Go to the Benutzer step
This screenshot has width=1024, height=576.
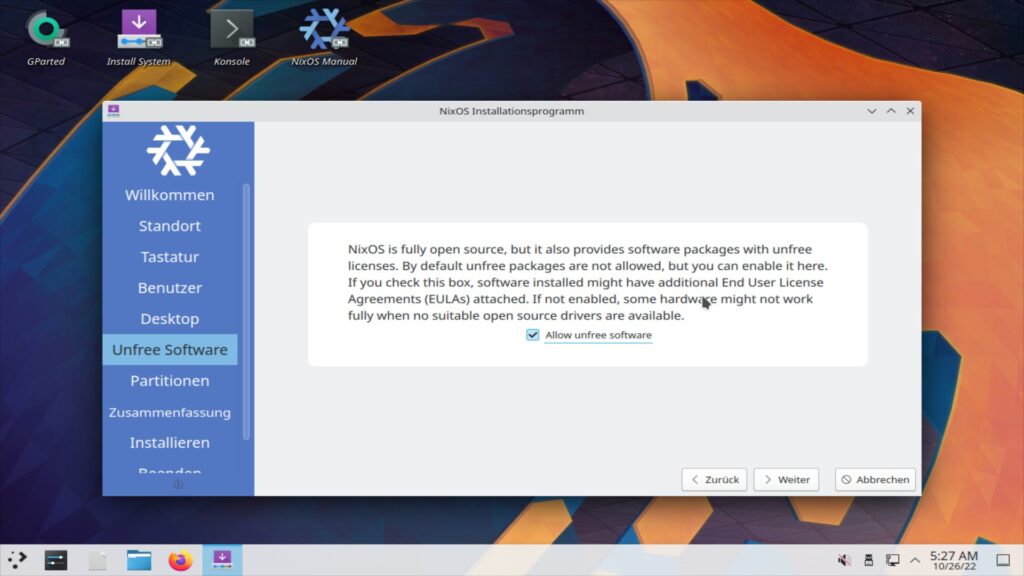(x=170, y=287)
